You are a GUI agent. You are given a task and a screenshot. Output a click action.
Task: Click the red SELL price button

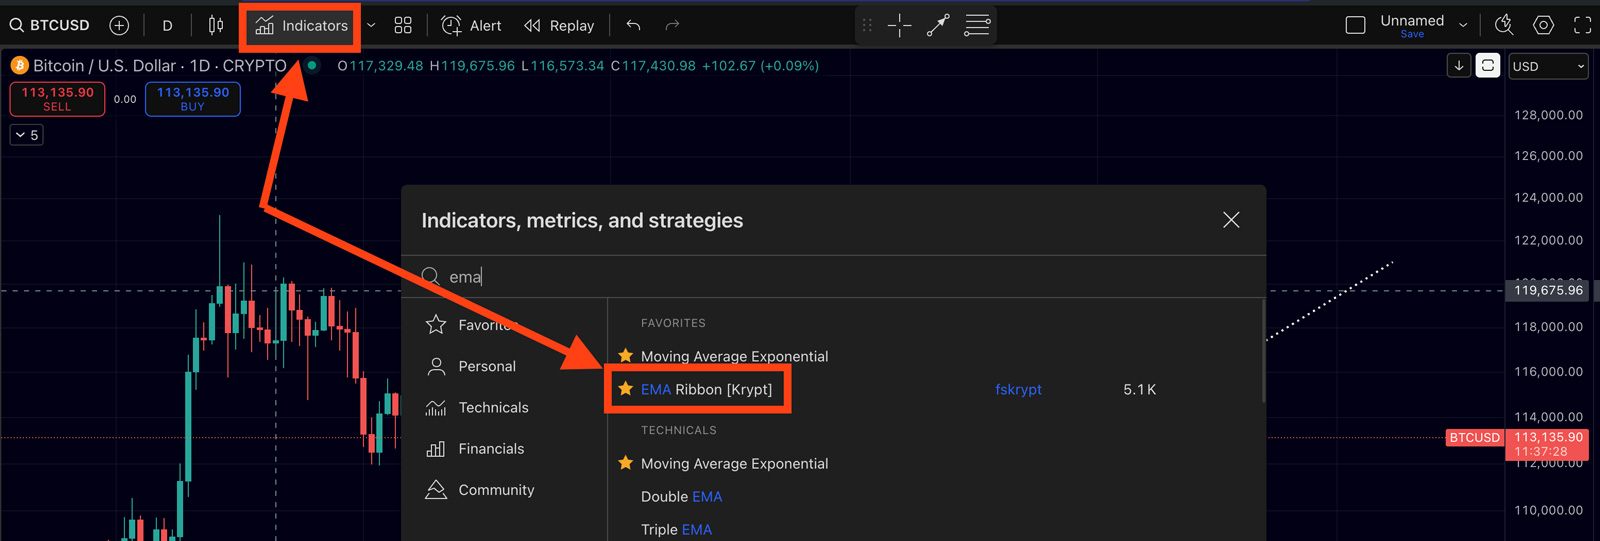pos(57,98)
